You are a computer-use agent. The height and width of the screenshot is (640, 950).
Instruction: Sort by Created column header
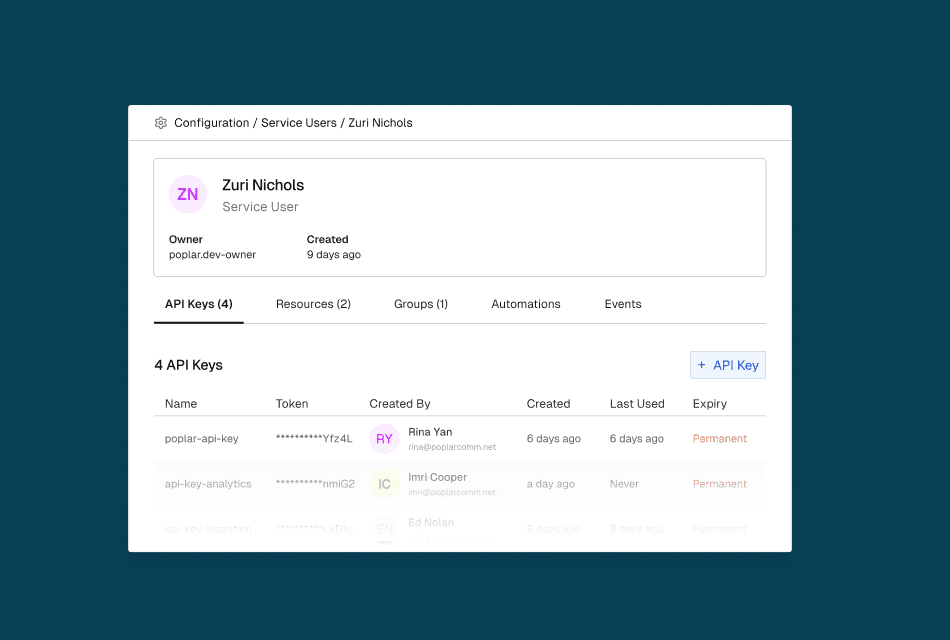click(548, 404)
